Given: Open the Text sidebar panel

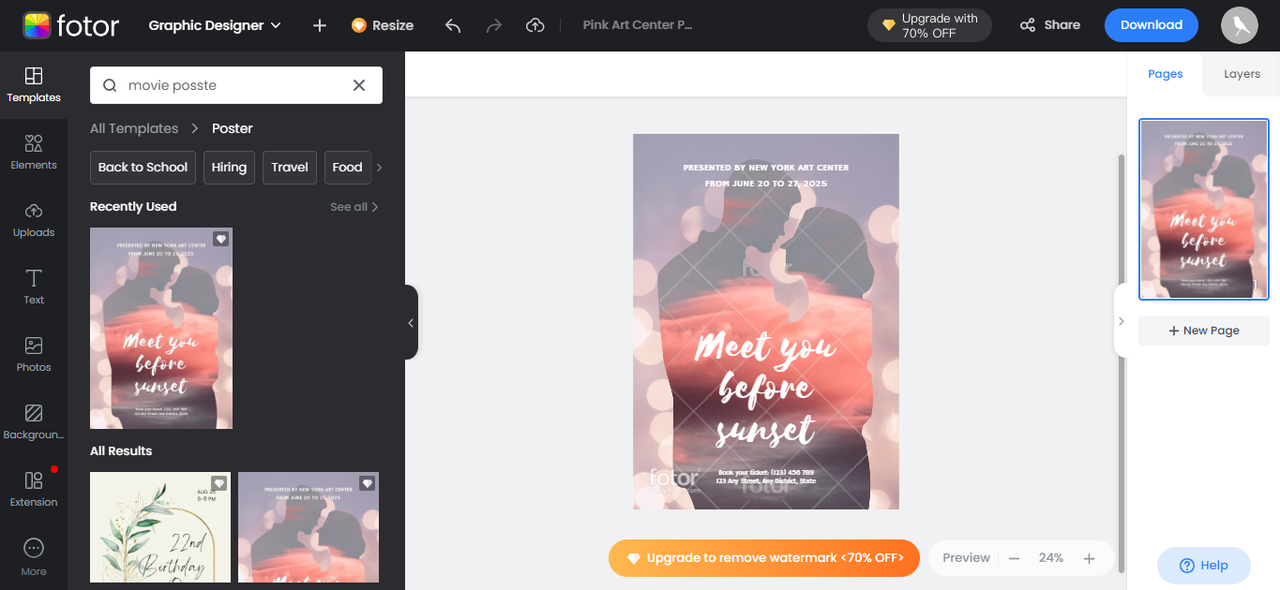Looking at the screenshot, I should point(33,287).
